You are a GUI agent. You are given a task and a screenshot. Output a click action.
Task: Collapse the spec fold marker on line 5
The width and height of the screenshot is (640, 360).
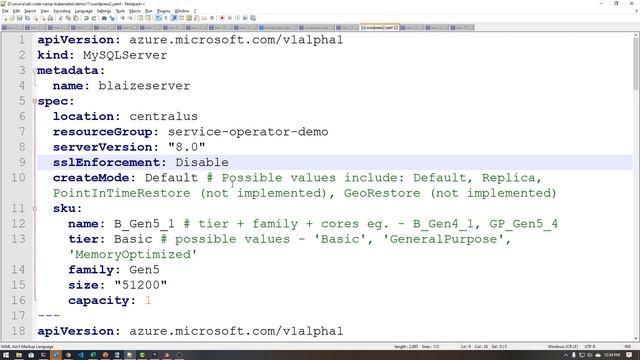click(x=35, y=101)
